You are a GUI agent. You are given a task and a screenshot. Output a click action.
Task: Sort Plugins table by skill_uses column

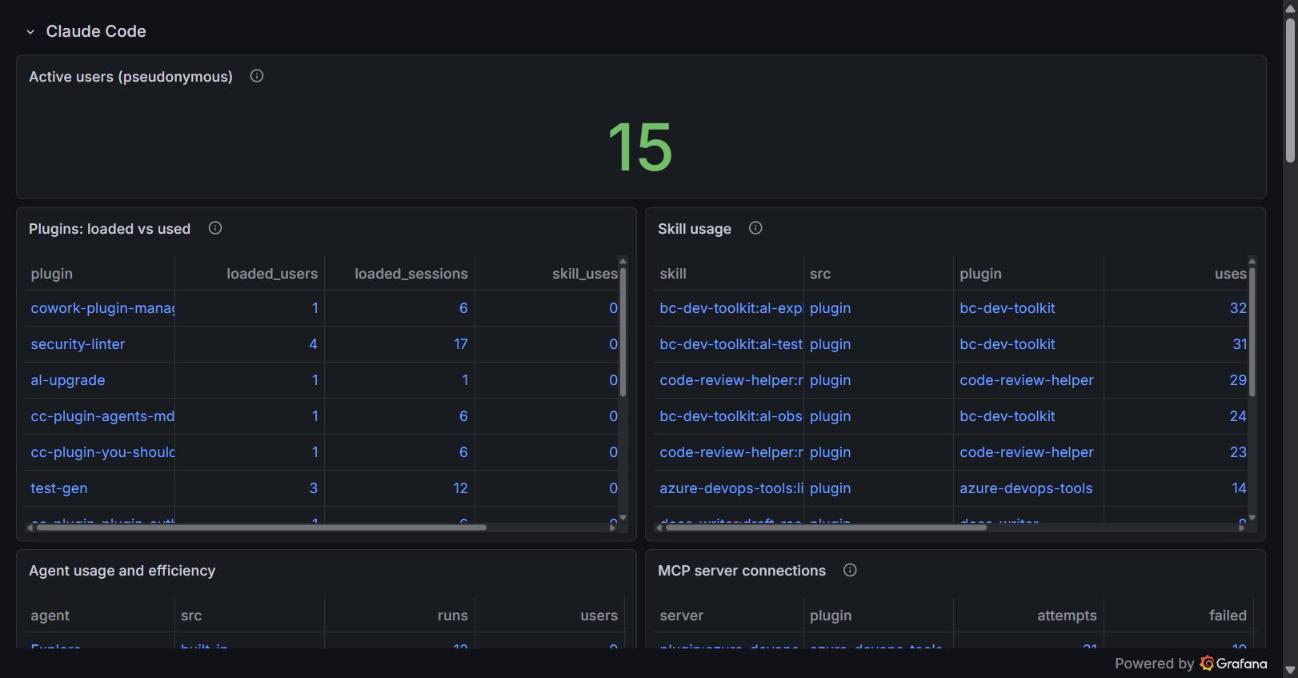(x=584, y=274)
